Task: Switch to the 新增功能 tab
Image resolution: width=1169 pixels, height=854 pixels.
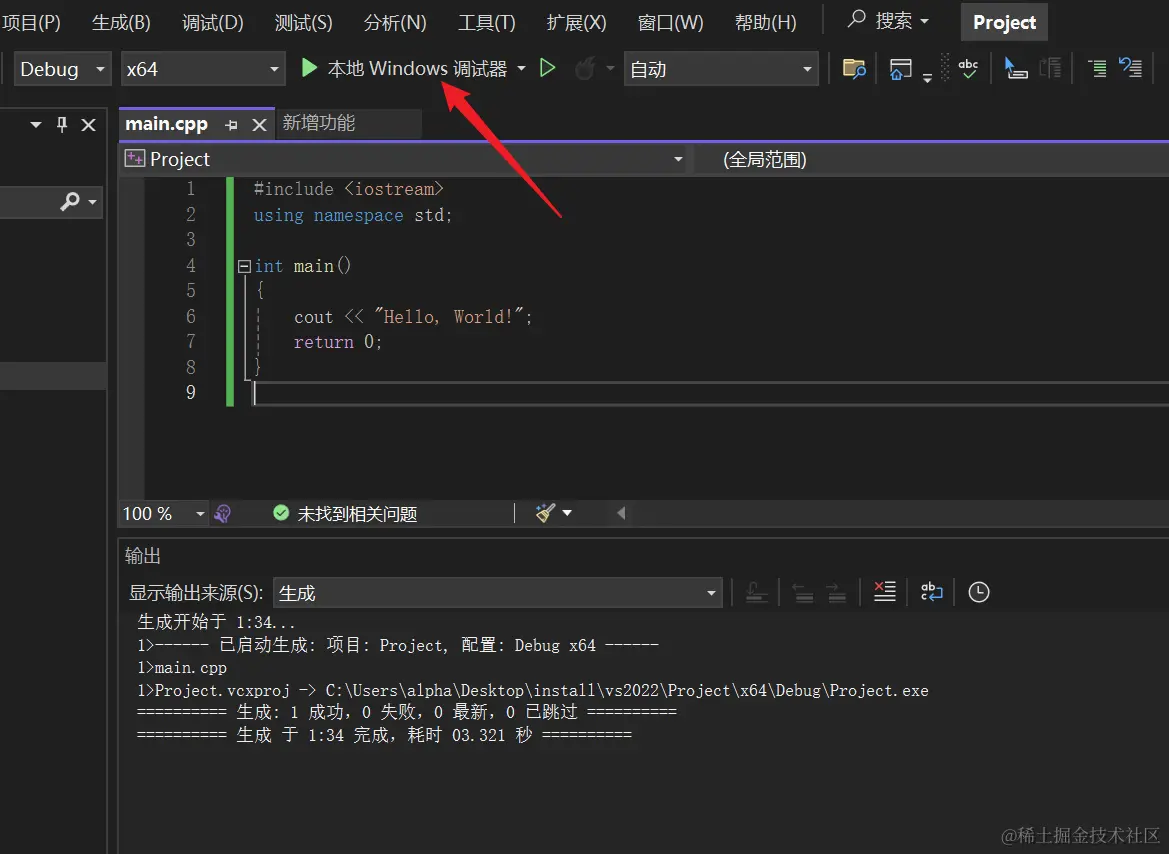Action: 319,123
